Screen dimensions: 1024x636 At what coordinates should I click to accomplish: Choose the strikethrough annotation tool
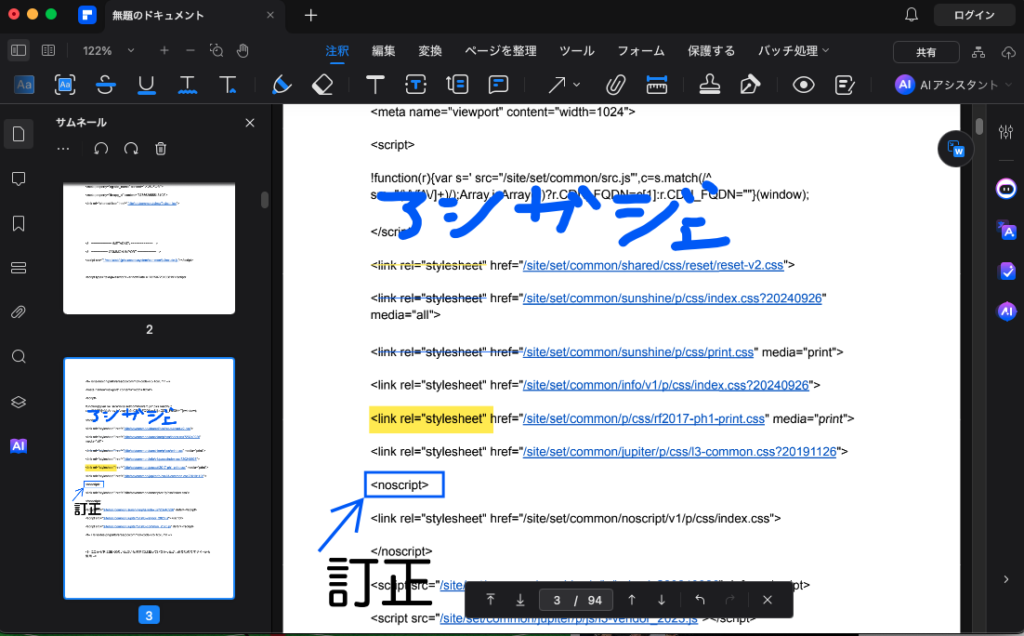pyautogui.click(x=105, y=85)
